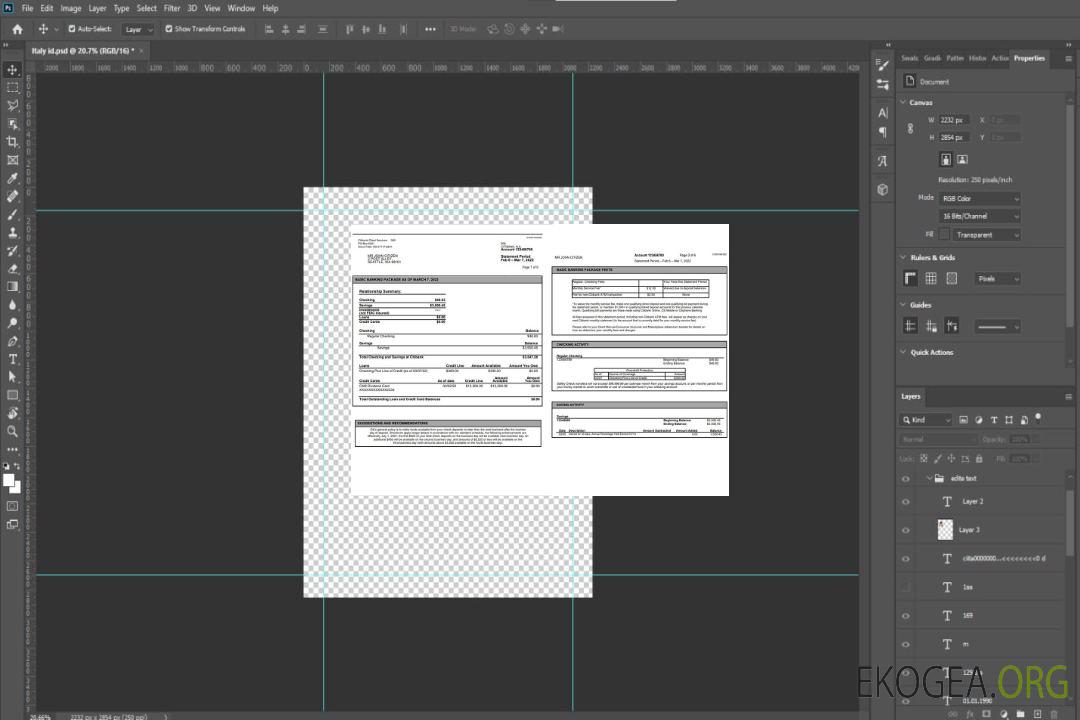Select the Zoom tool
The width and height of the screenshot is (1080, 720).
click(x=13, y=431)
